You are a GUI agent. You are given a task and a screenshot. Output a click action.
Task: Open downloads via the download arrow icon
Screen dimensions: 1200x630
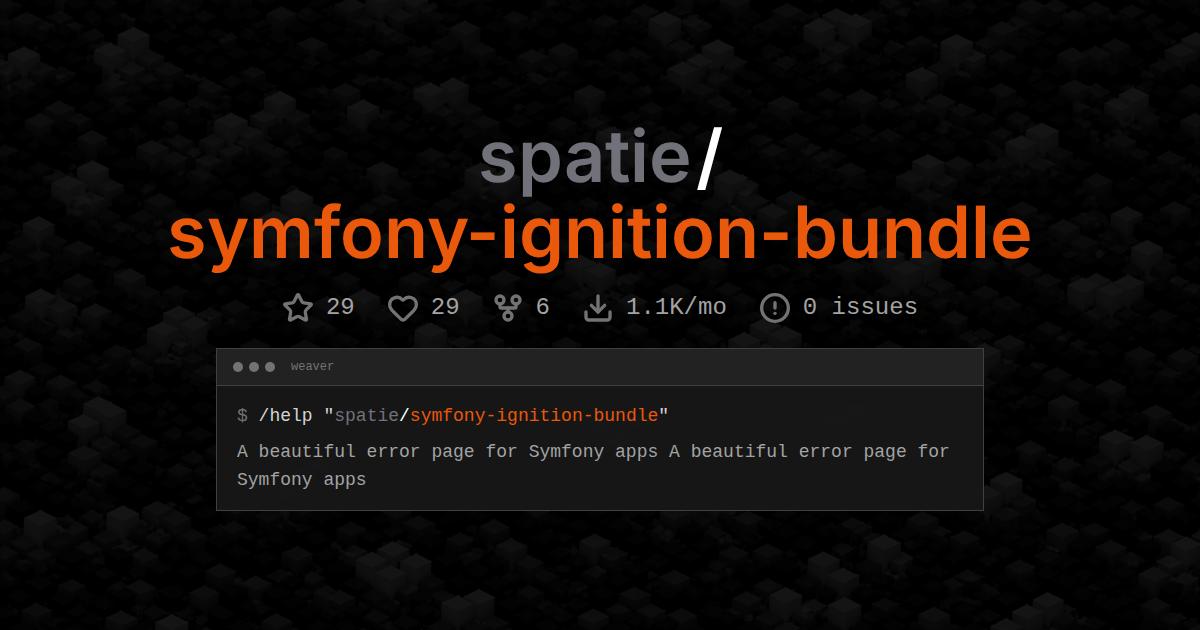[x=597, y=307]
